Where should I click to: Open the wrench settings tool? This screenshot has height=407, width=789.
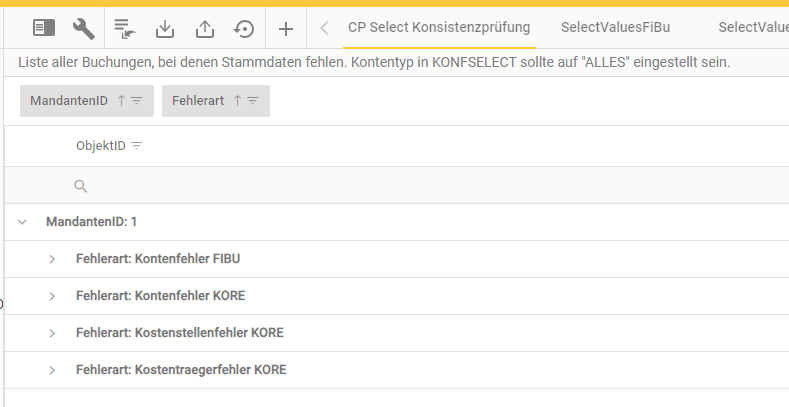(84, 28)
